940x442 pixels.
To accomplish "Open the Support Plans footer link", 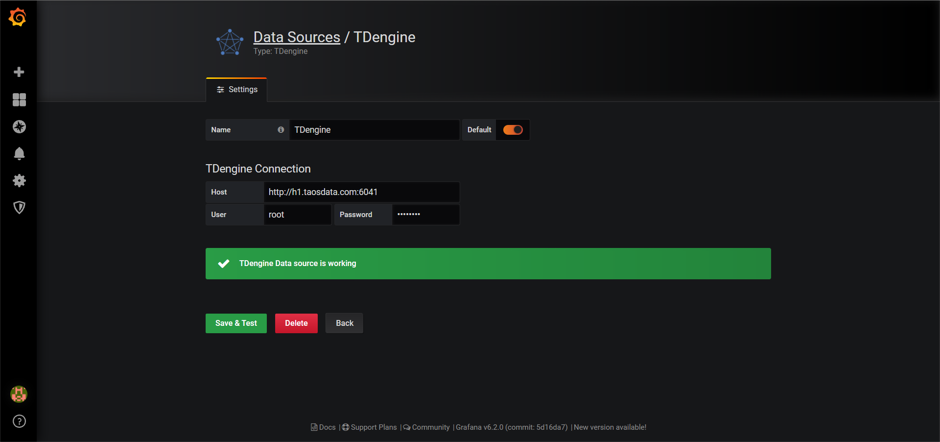I will click(x=369, y=428).
